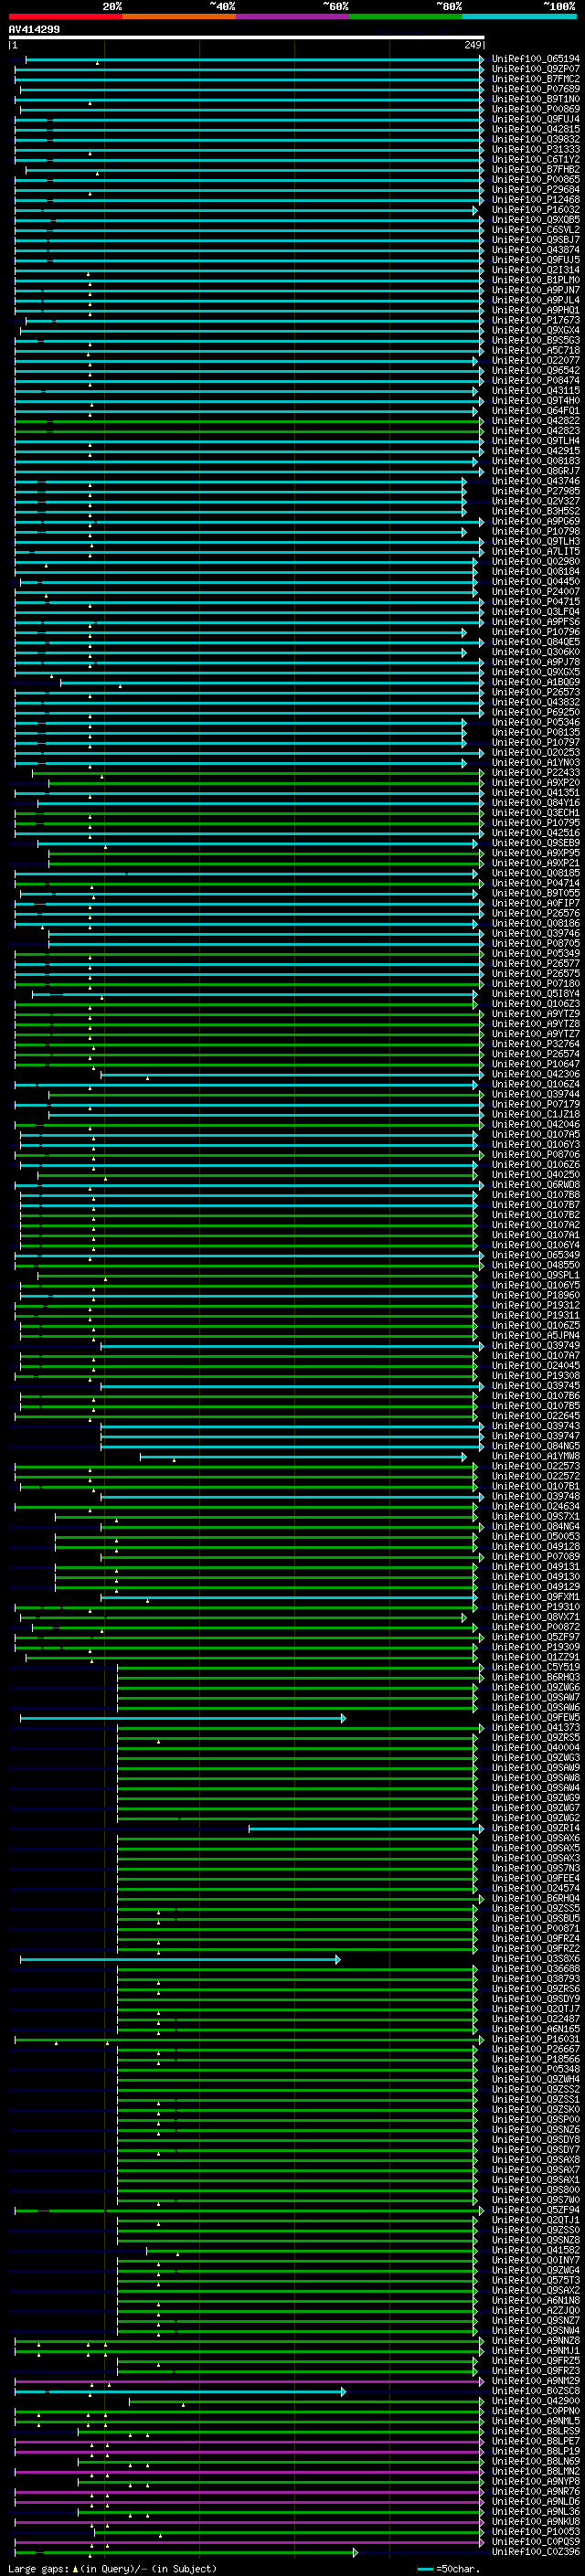This screenshot has height=2576, width=585.
Task: Open hit UniRef100_P00869
Action: [536, 109]
